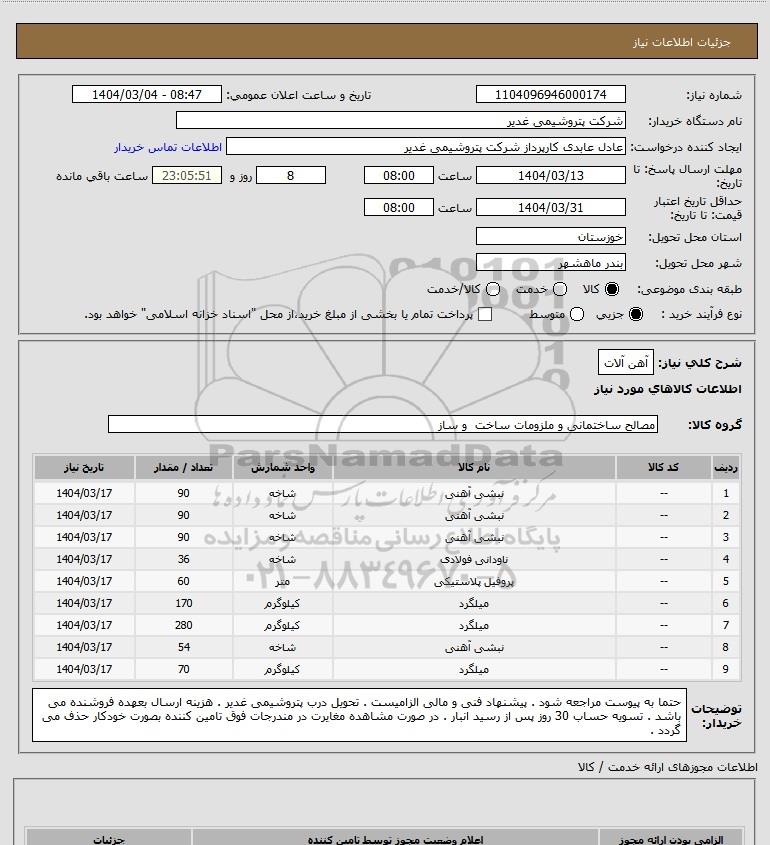Click the نام کالا column header
The height and width of the screenshot is (845, 770).
474,468
